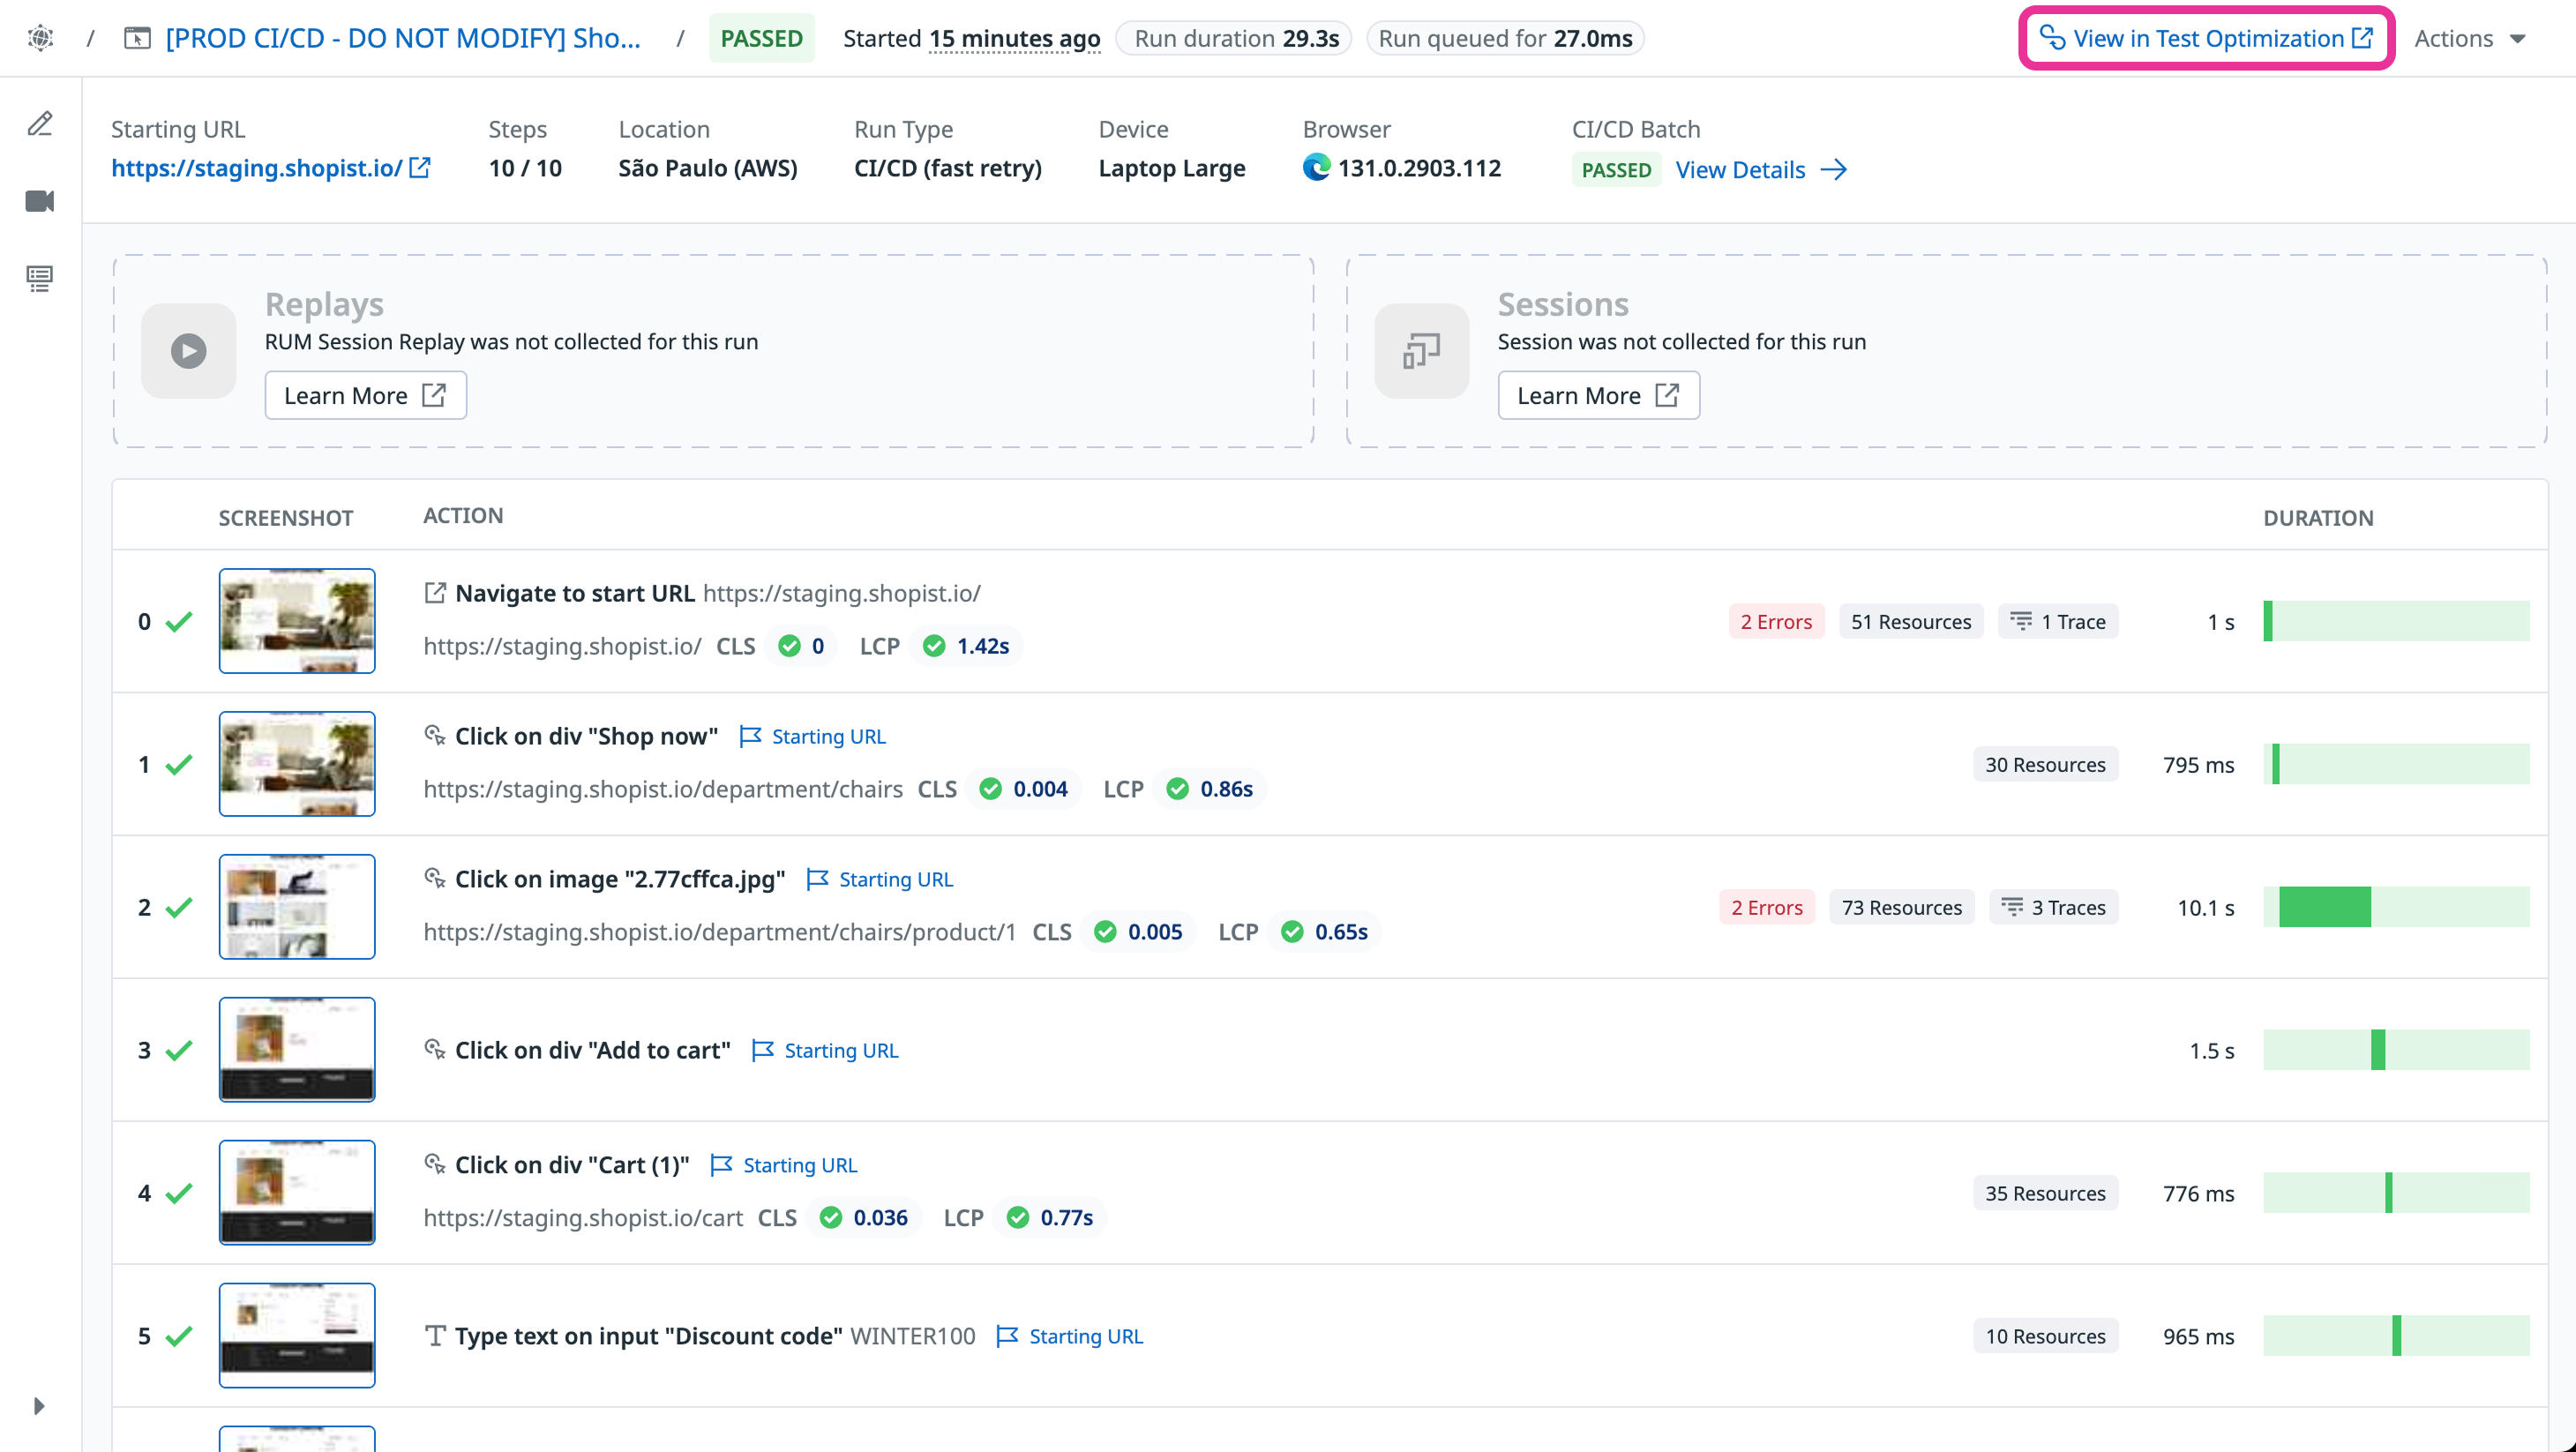Open screenshot thumbnail for step 1
Screen dimensions: 2576x1452
297,764
